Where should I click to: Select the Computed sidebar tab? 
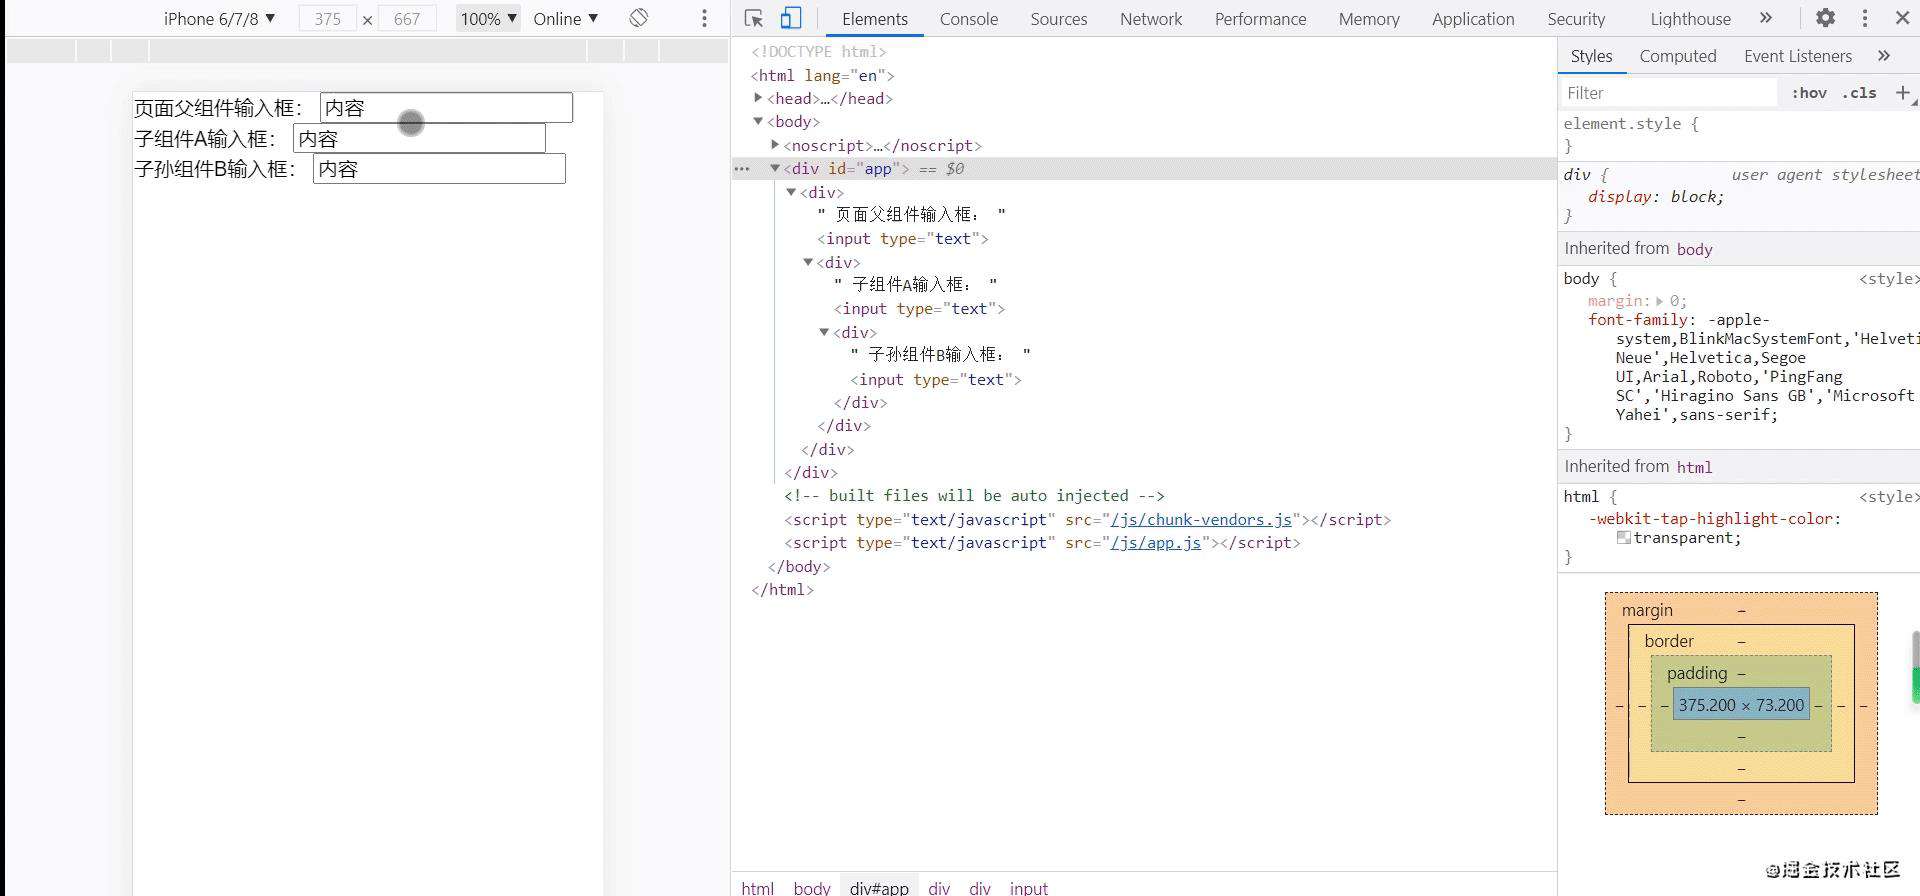(1677, 56)
